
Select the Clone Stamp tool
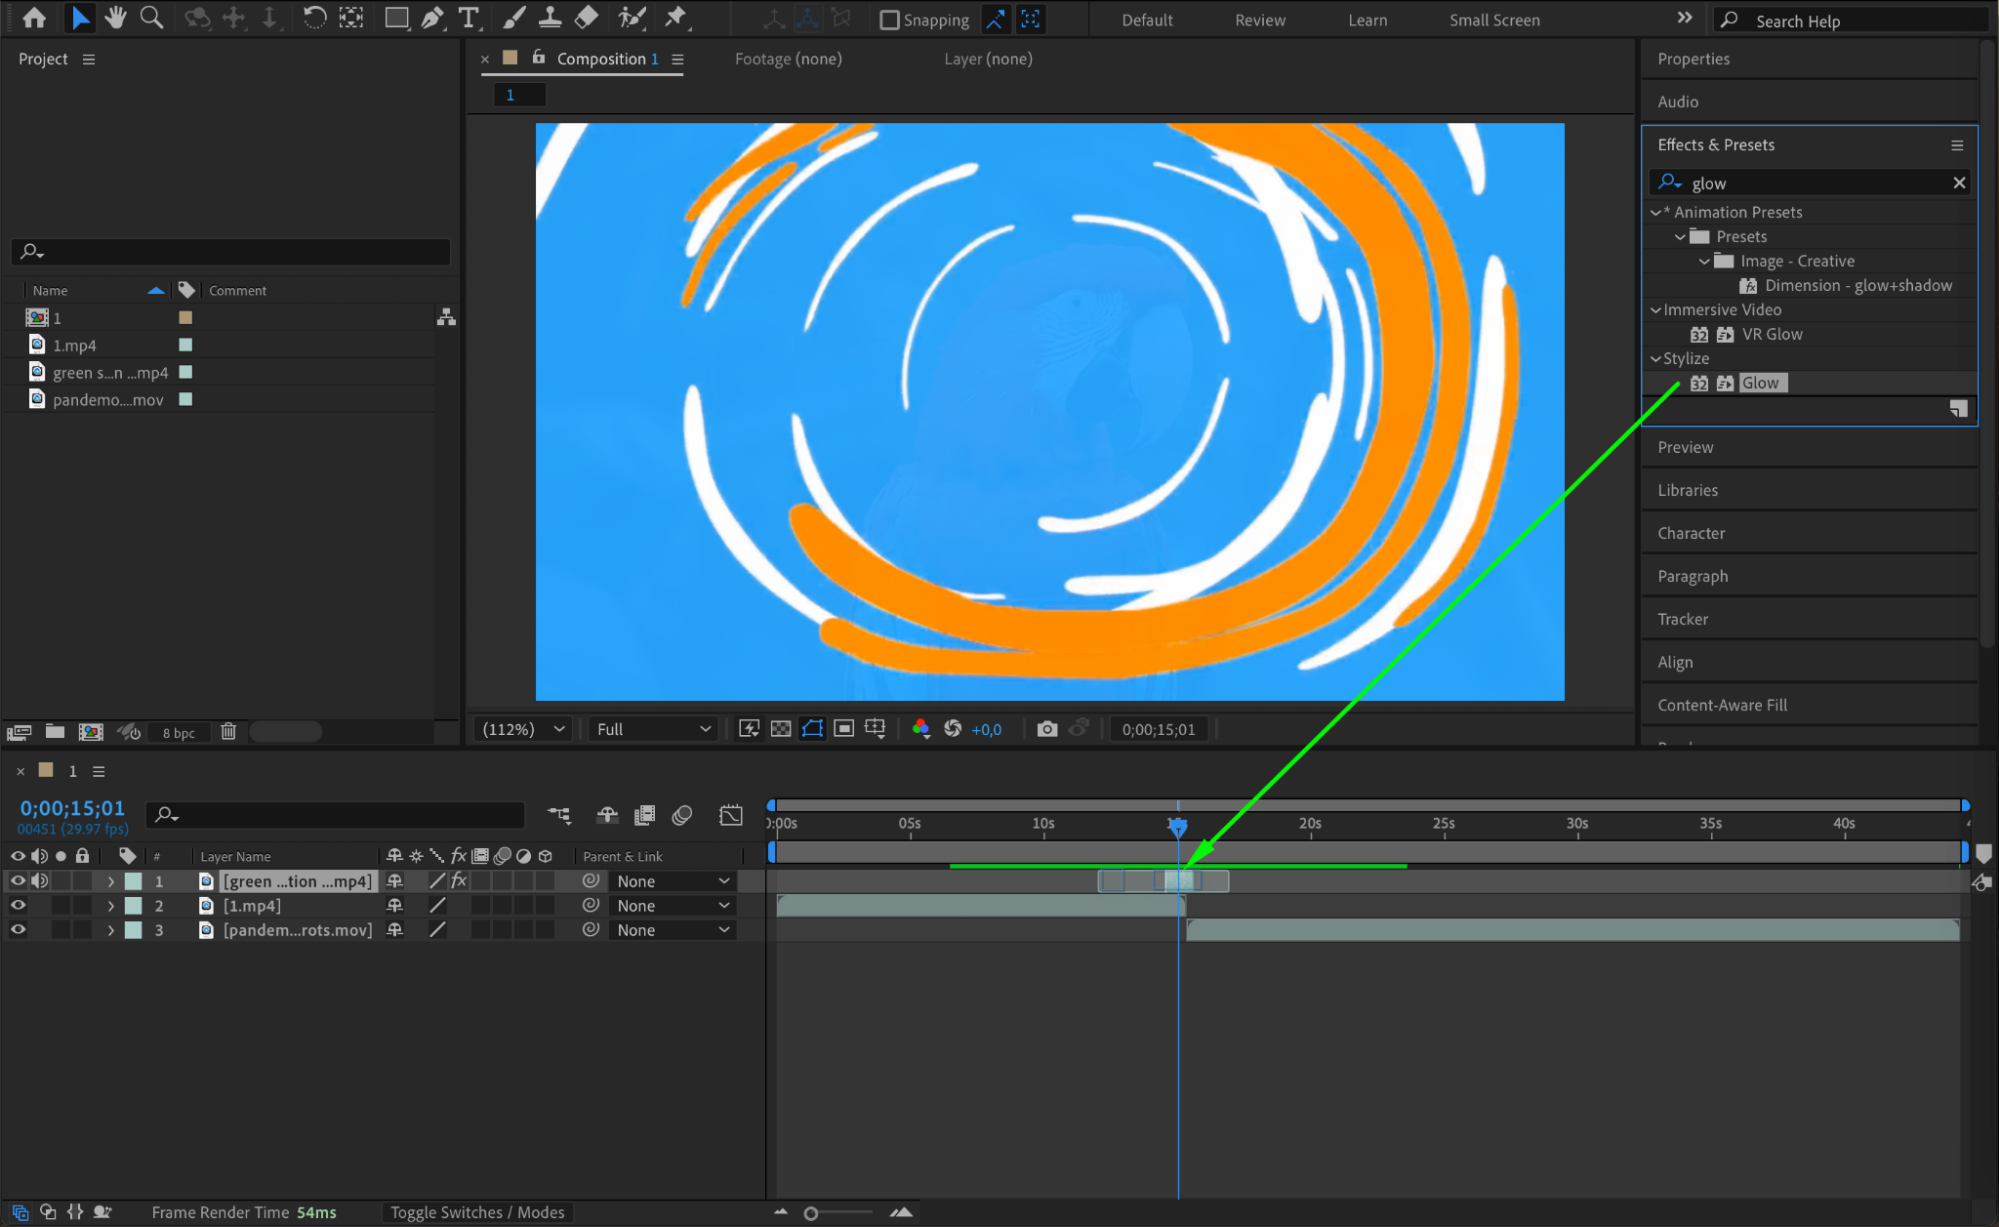[549, 17]
